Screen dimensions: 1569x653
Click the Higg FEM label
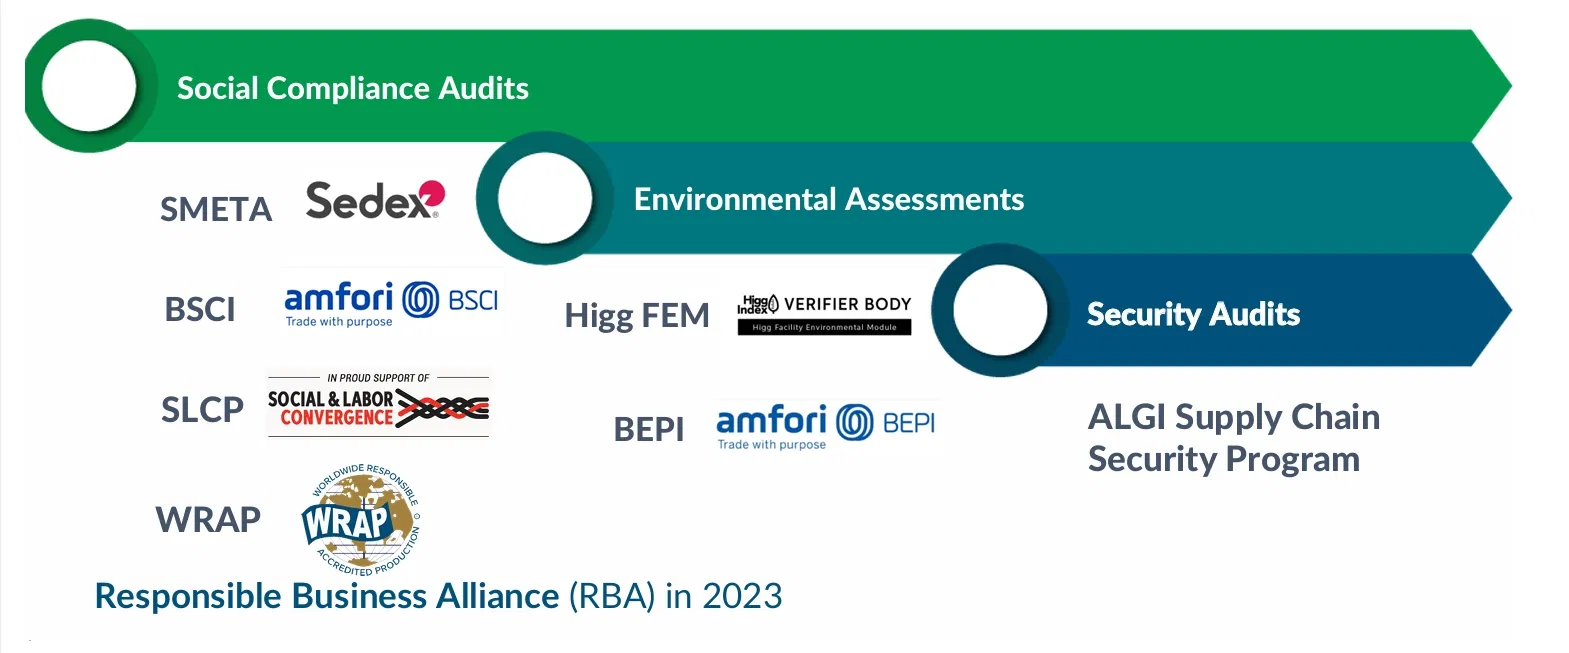coord(637,315)
